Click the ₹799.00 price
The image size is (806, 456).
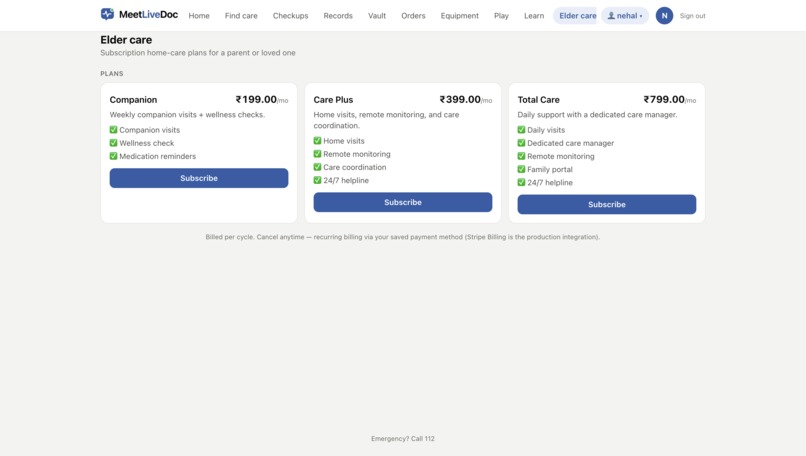click(x=664, y=99)
